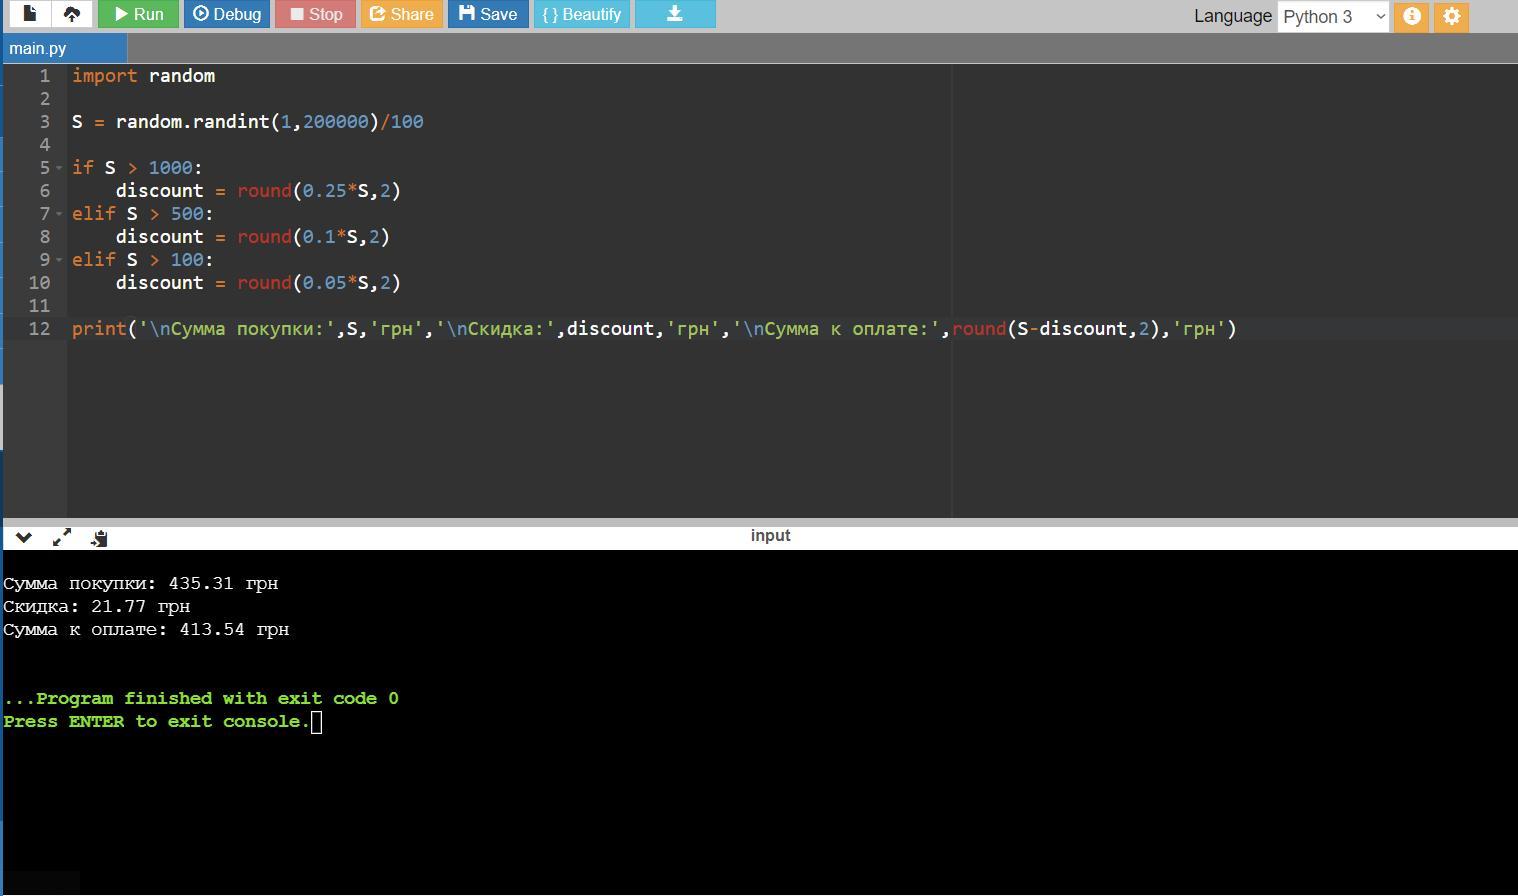Click 'Скидка: 21.77 грн' output line
The height and width of the screenshot is (896, 1518).
click(97, 606)
